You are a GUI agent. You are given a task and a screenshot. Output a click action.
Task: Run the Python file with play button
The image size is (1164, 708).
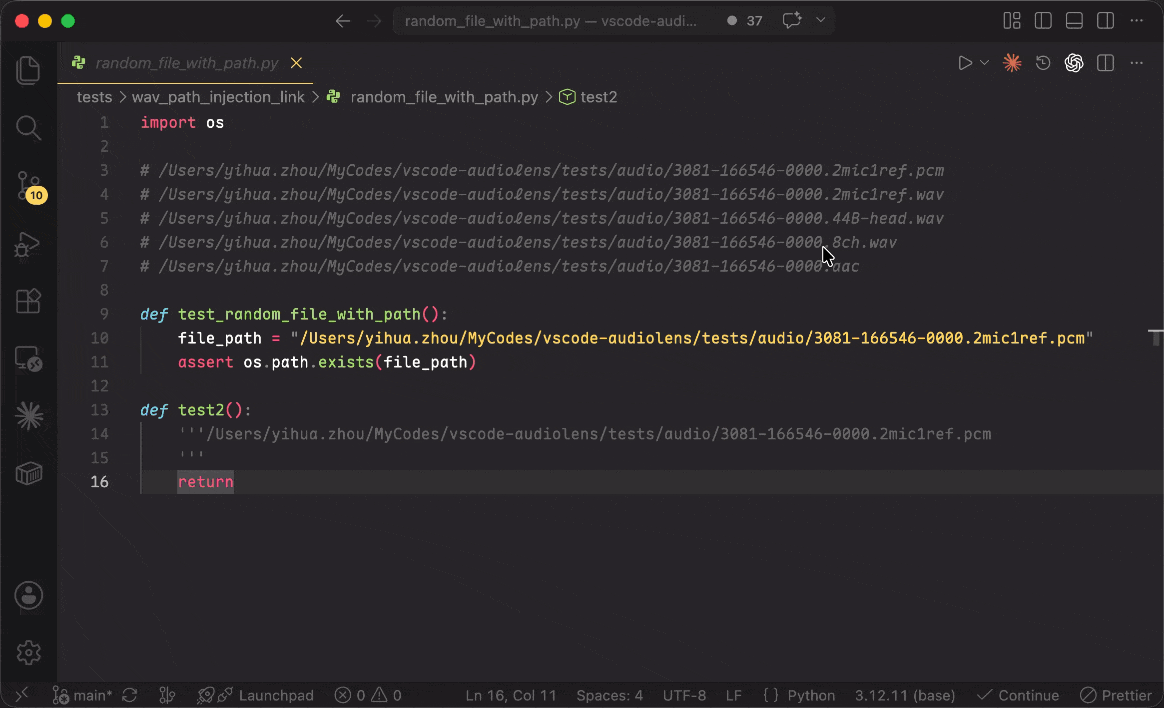click(964, 63)
